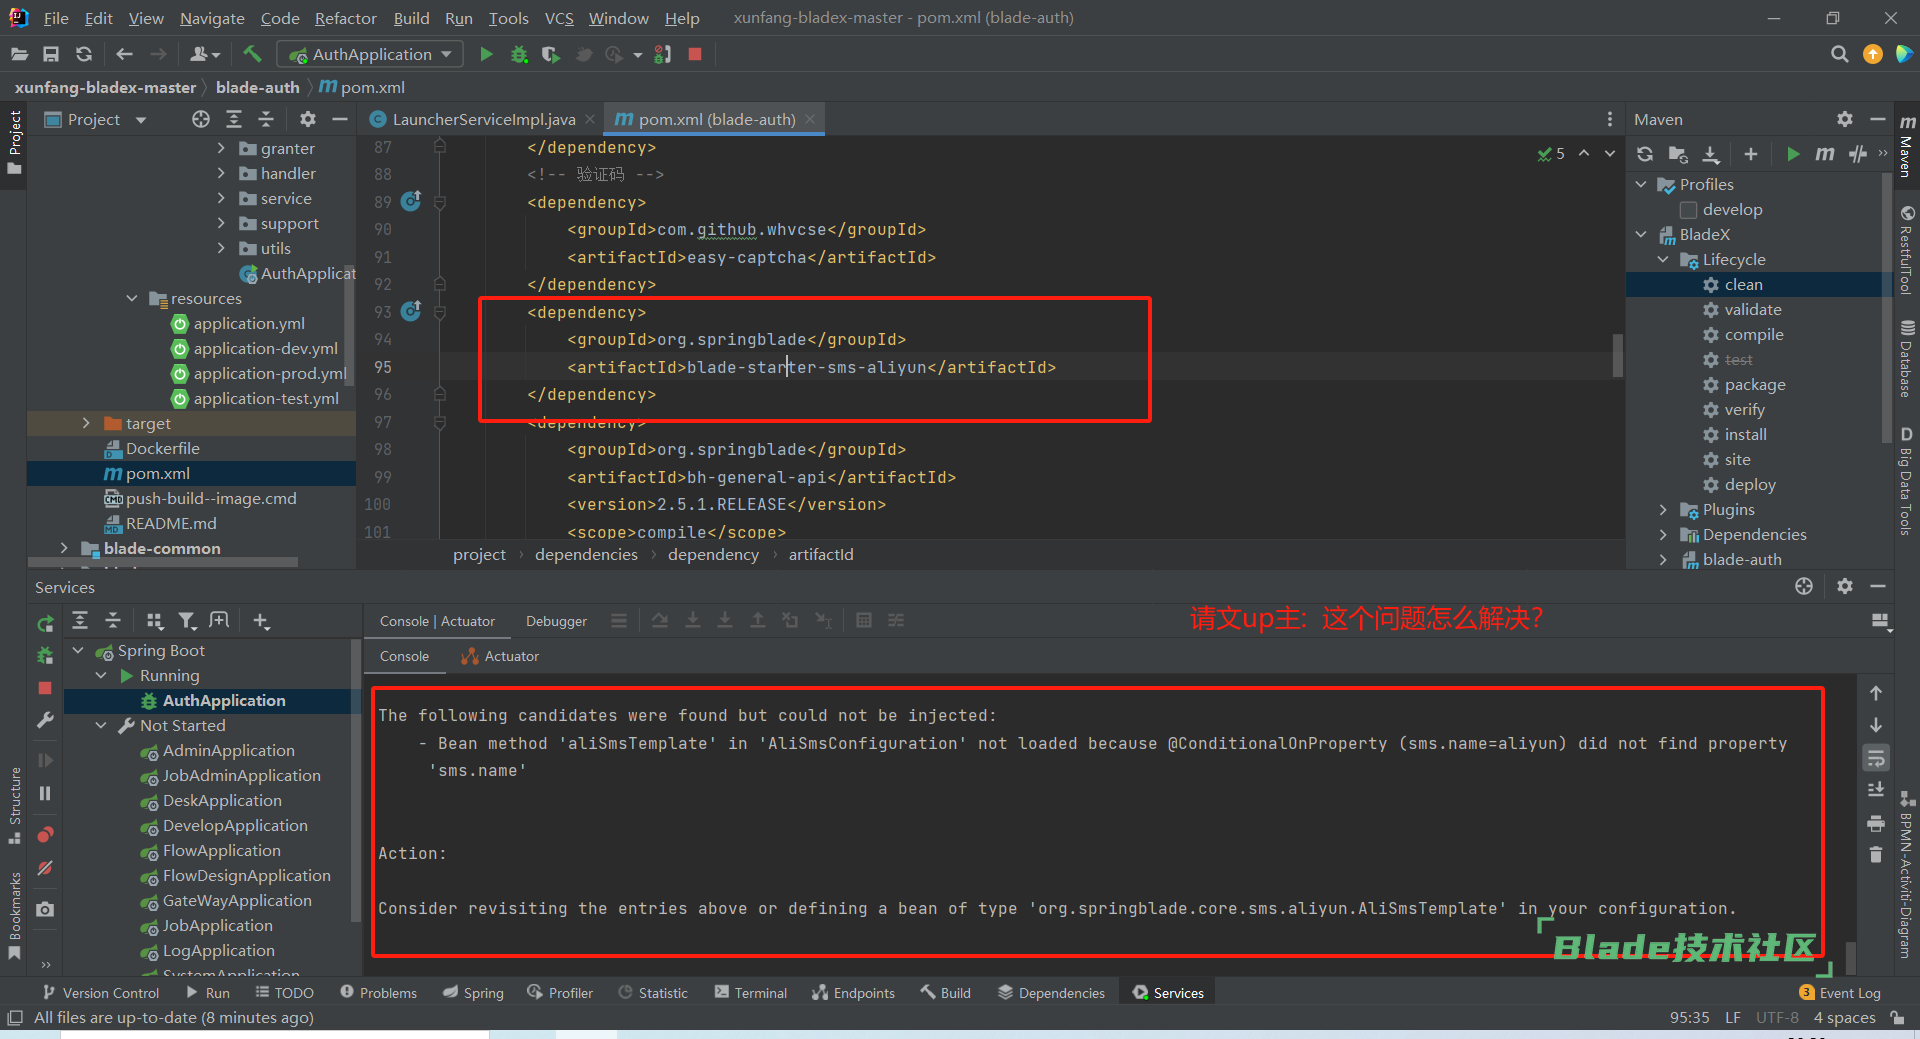
Task: Expand the granter folder
Action: (221, 148)
